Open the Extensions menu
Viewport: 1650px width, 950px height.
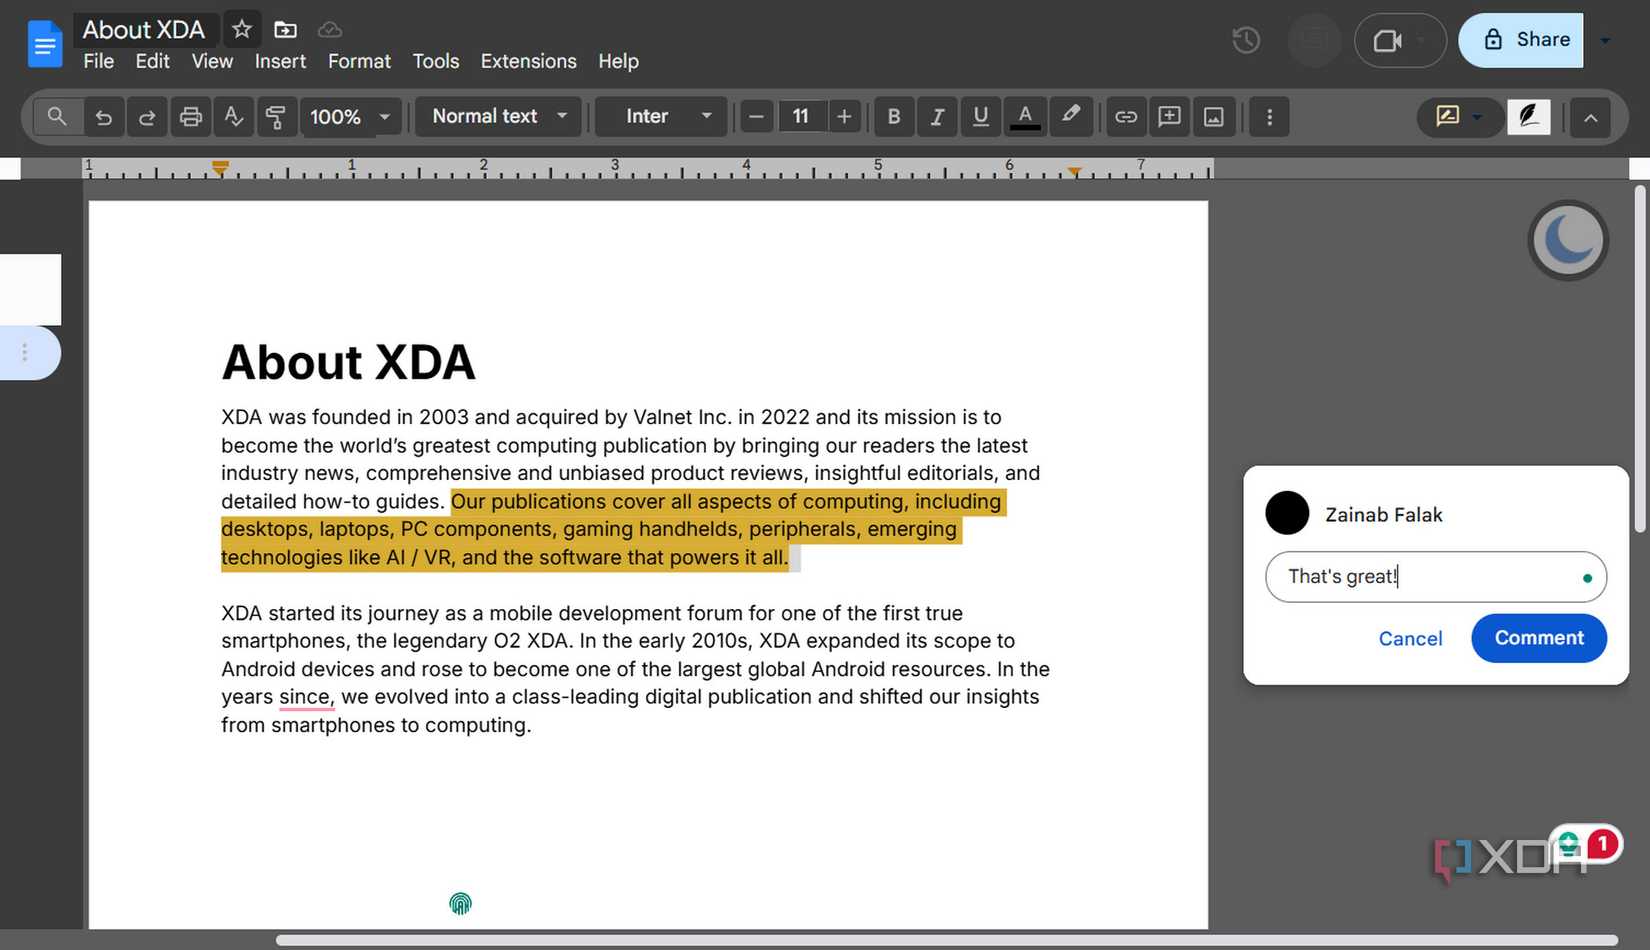pyautogui.click(x=528, y=61)
